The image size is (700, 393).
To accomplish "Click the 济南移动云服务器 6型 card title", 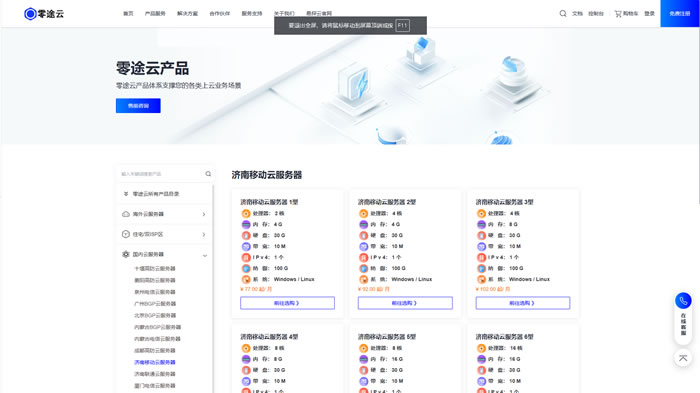I will [x=504, y=337].
